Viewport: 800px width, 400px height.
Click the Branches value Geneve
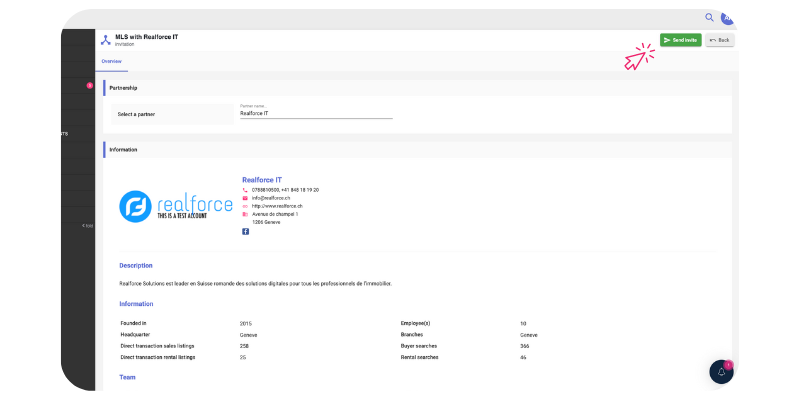529,335
